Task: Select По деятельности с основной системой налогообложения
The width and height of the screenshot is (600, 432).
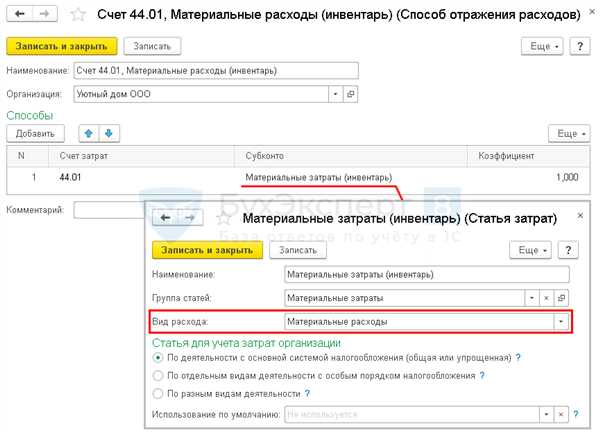Action: pyautogui.click(x=158, y=358)
